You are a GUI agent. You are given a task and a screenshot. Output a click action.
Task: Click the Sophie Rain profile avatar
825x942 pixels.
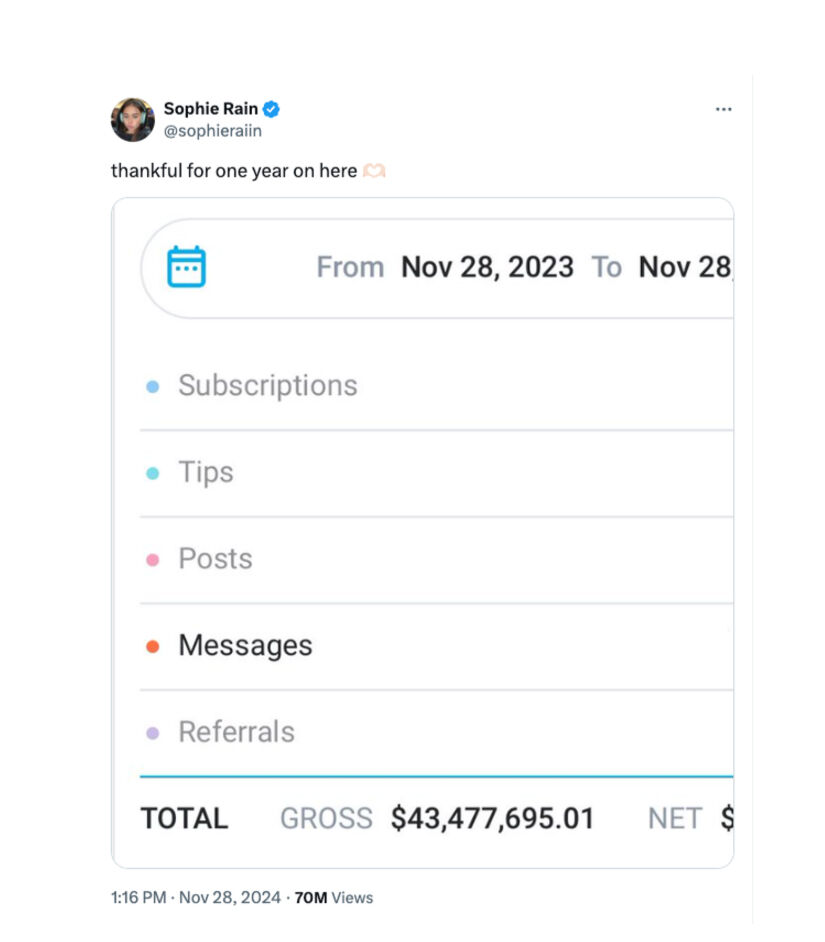(132, 120)
